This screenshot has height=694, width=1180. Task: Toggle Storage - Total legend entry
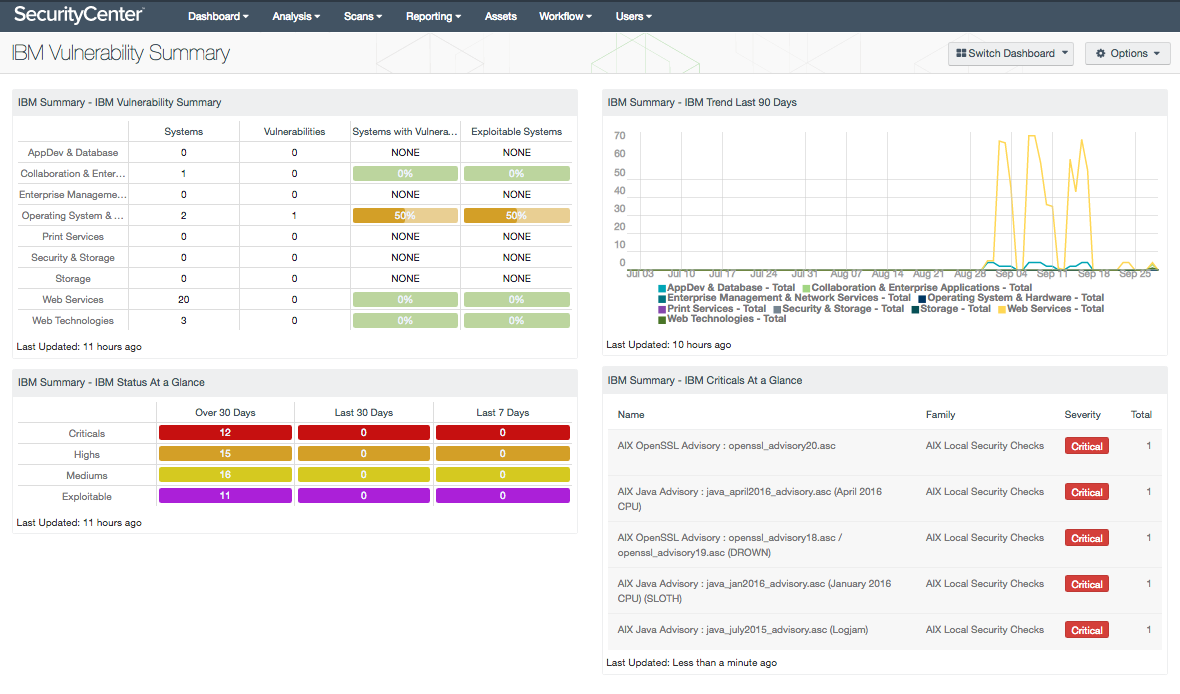(x=951, y=309)
